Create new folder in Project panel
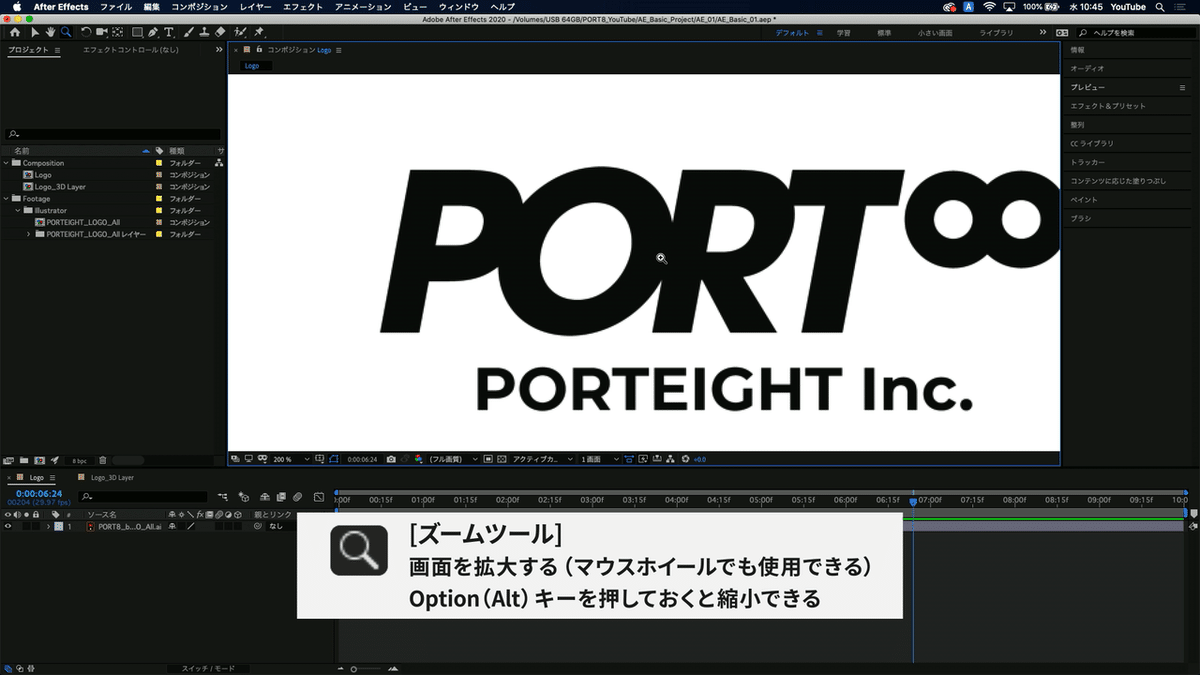1200x675 pixels. coord(23,460)
